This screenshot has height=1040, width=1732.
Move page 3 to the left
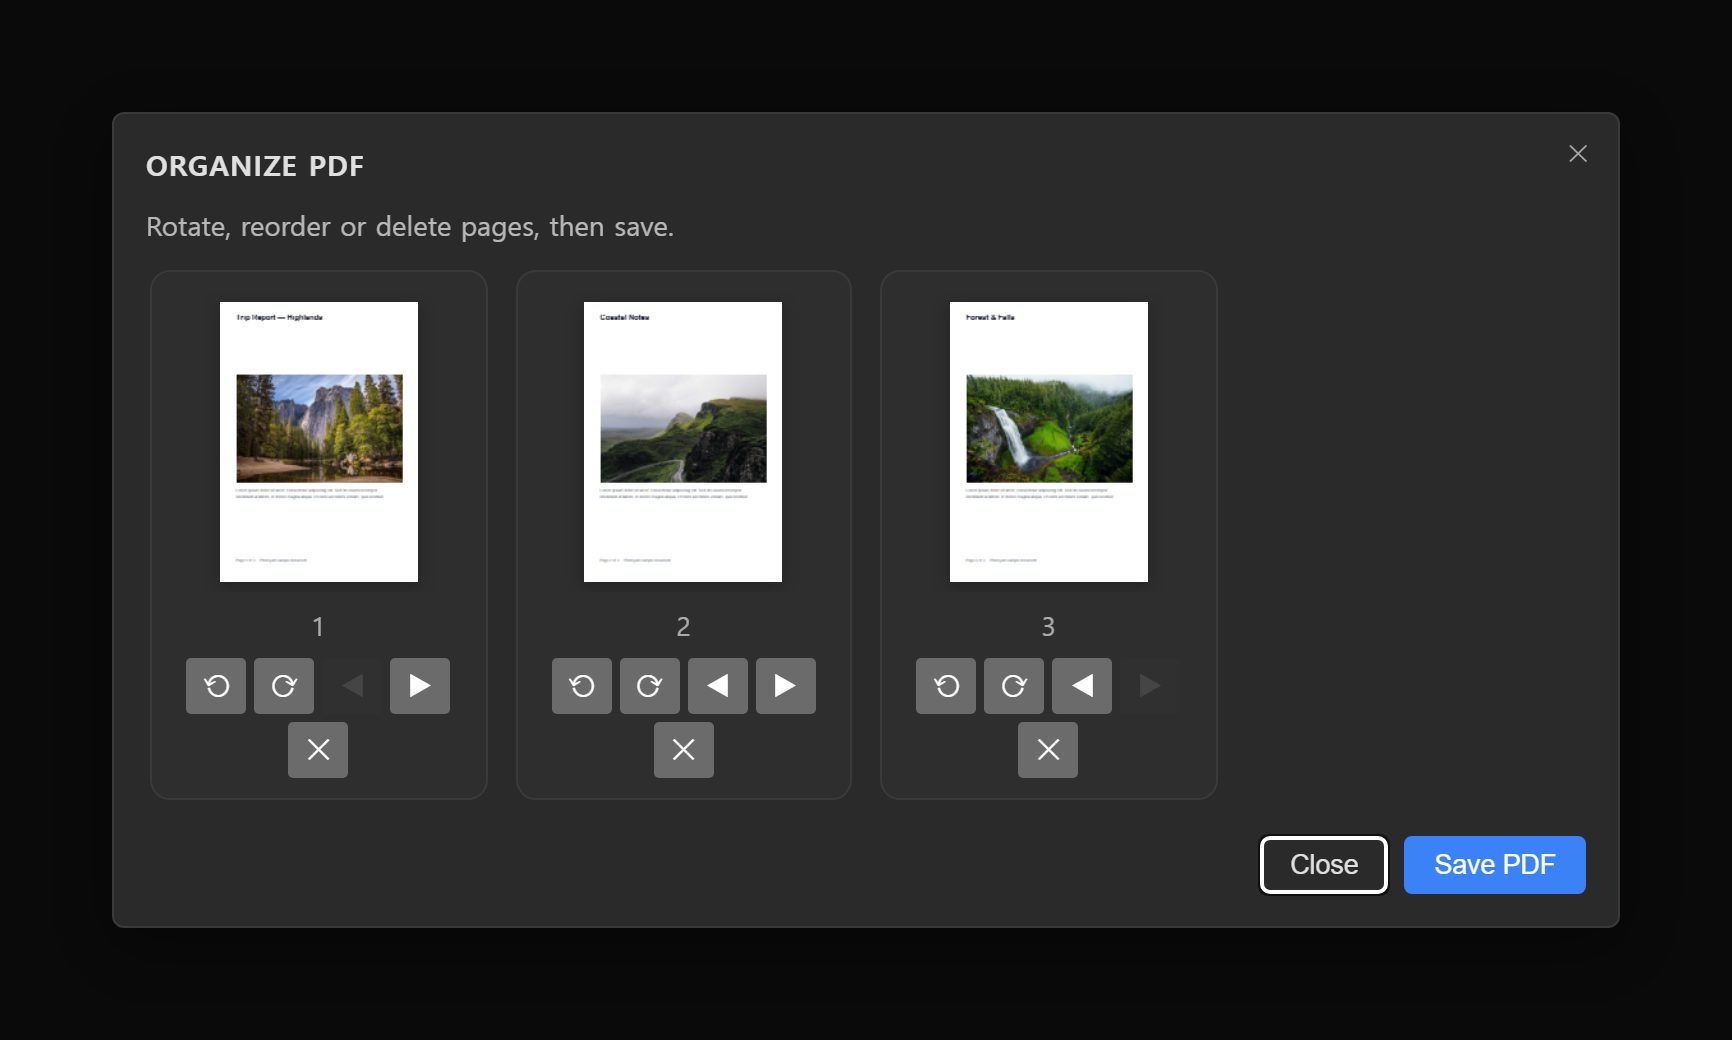click(x=1082, y=686)
